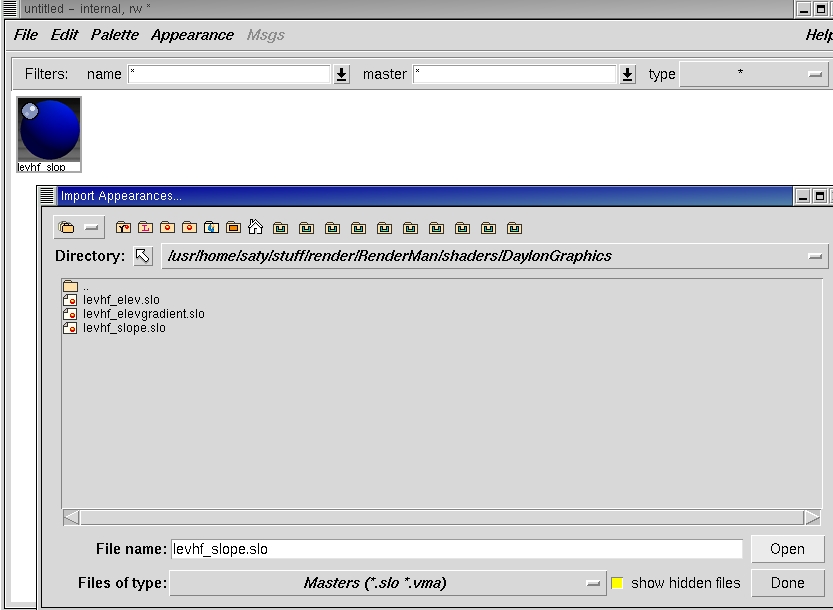Select levhf_elev.slo in the file list

click(x=111, y=300)
